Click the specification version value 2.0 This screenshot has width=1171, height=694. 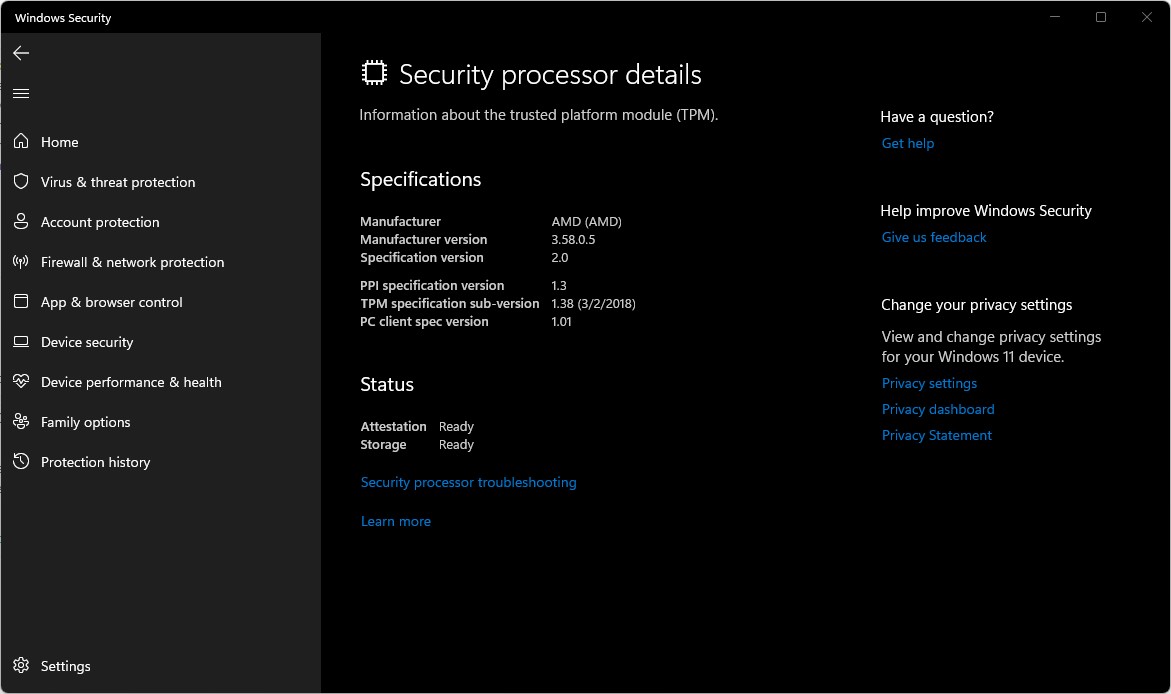tap(559, 258)
